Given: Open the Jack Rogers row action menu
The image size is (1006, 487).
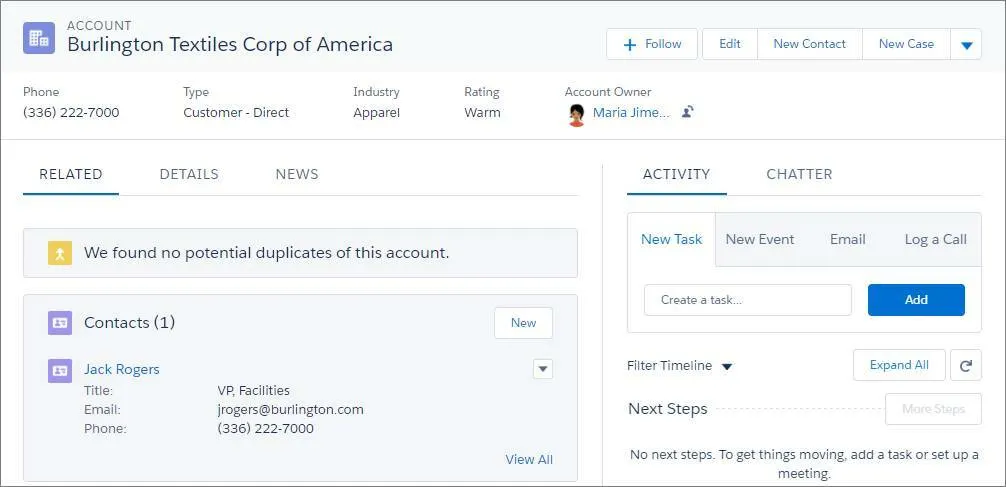Looking at the screenshot, I should (543, 369).
